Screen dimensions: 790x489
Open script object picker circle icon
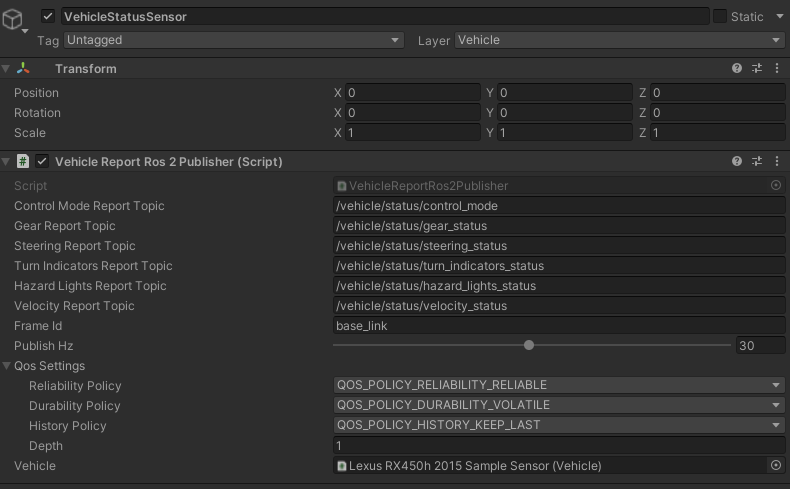776,185
